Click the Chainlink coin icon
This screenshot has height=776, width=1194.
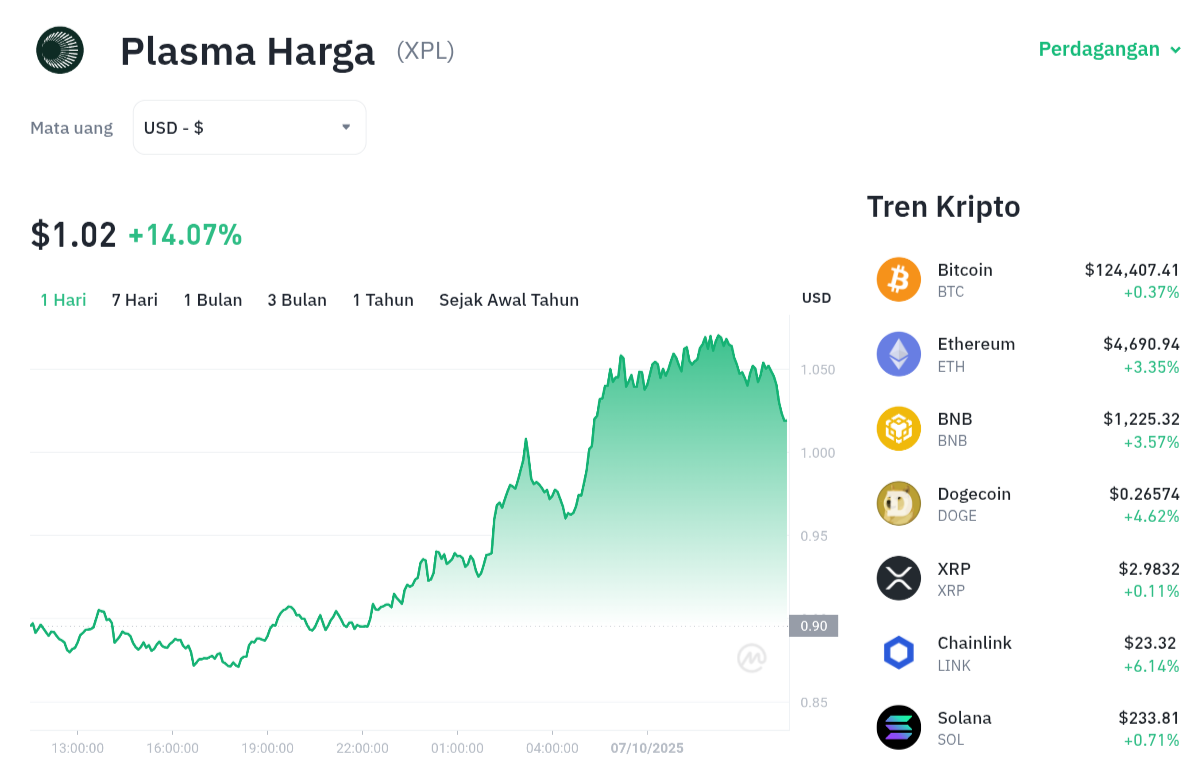[x=898, y=653]
